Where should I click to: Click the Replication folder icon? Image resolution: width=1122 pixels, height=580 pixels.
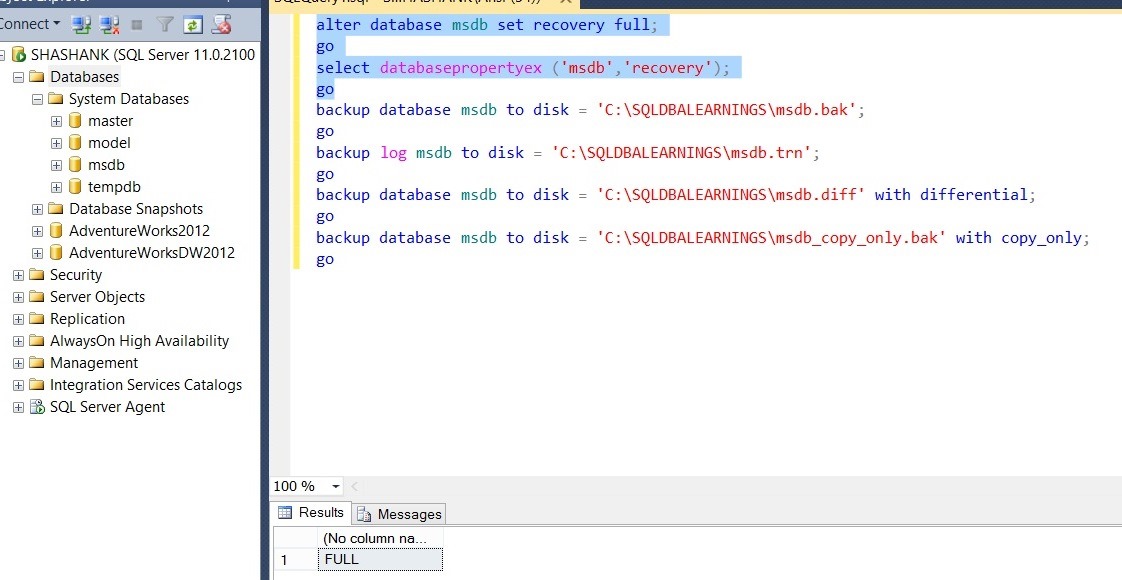point(36,319)
